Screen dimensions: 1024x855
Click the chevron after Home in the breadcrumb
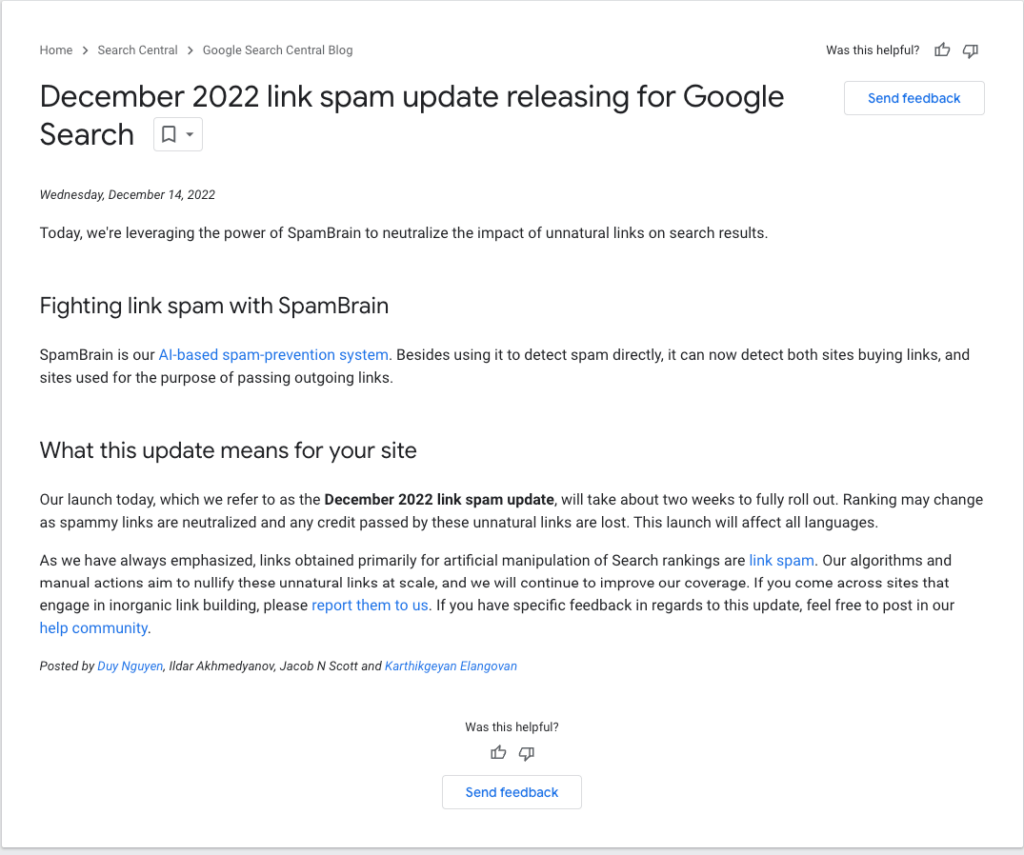pyautogui.click(x=84, y=50)
